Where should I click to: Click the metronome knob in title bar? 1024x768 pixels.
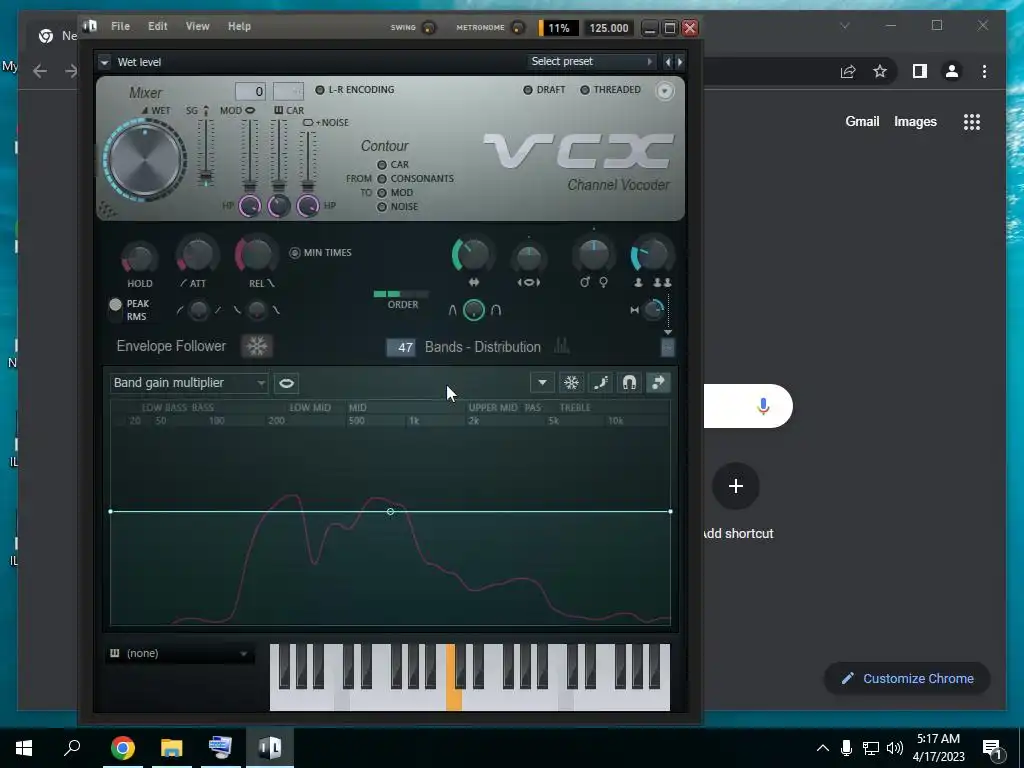(517, 27)
